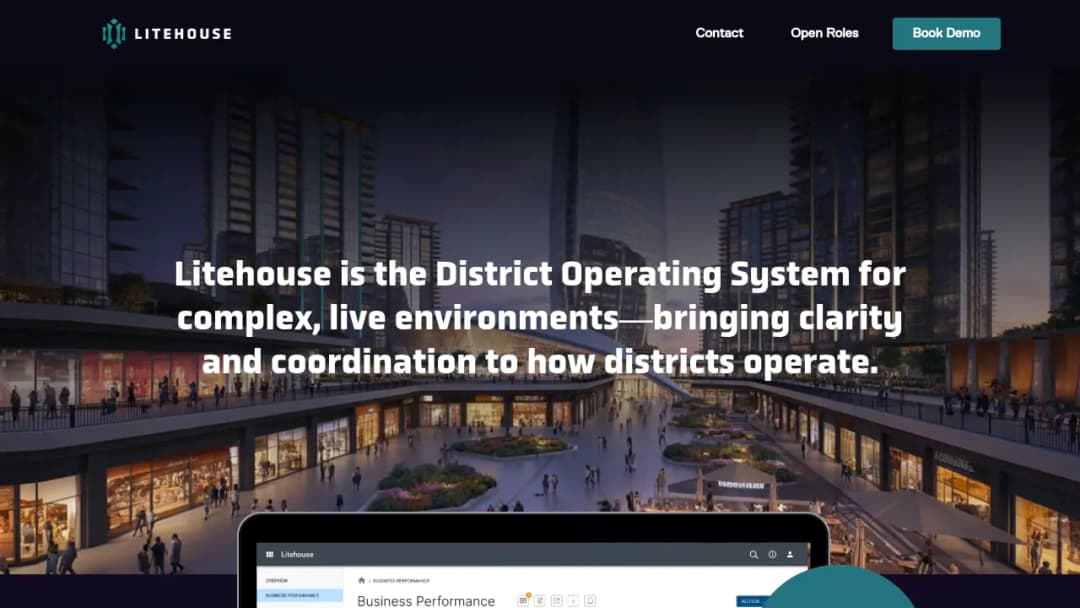The height and width of the screenshot is (608, 1080).
Task: Open the user profile icon in dashboard bar
Action: pyautogui.click(x=790, y=554)
